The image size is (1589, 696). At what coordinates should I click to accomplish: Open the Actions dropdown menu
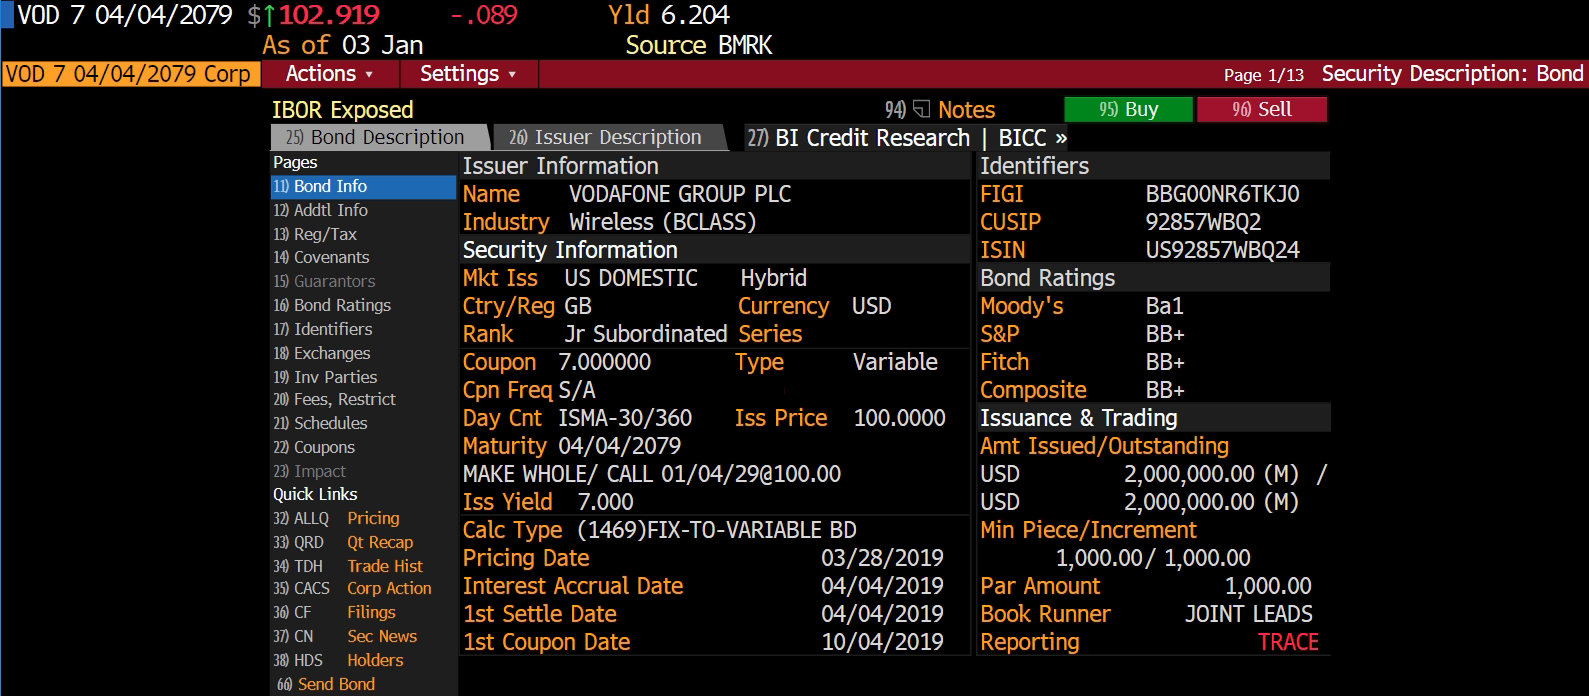(329, 74)
